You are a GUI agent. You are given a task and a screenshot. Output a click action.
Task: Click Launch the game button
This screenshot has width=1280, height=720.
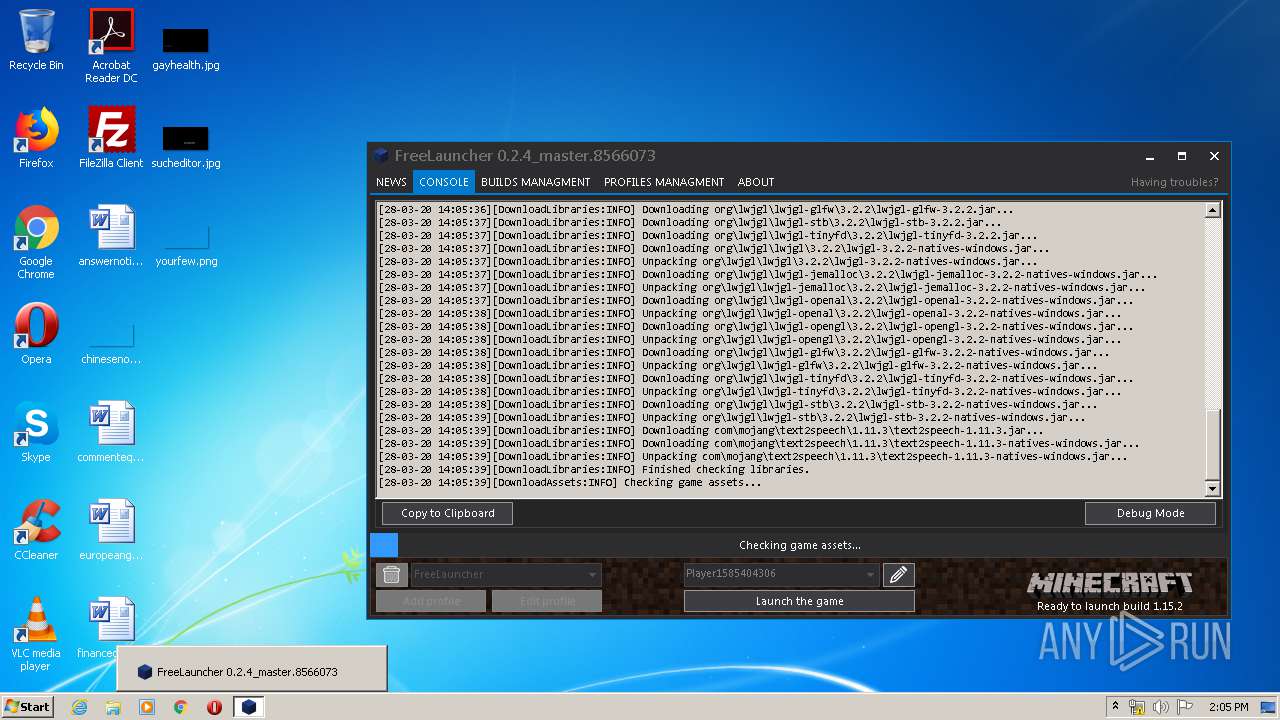point(799,601)
